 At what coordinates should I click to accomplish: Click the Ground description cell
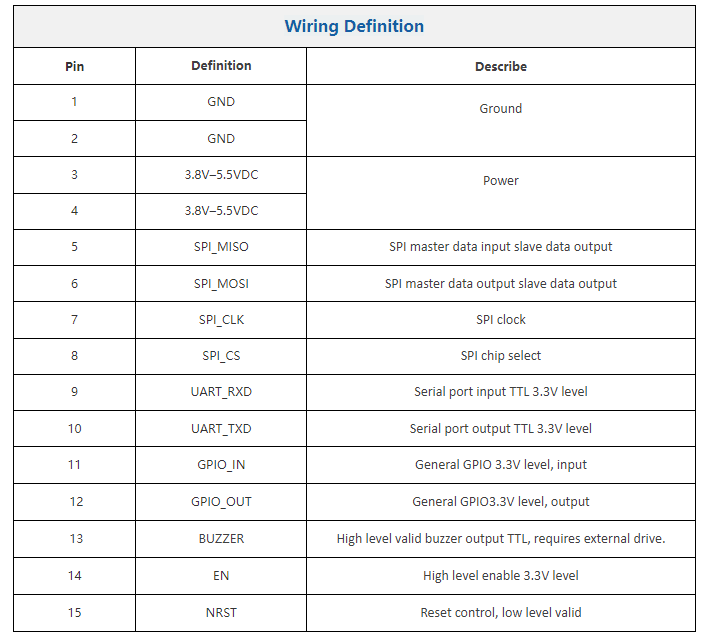coord(500,109)
